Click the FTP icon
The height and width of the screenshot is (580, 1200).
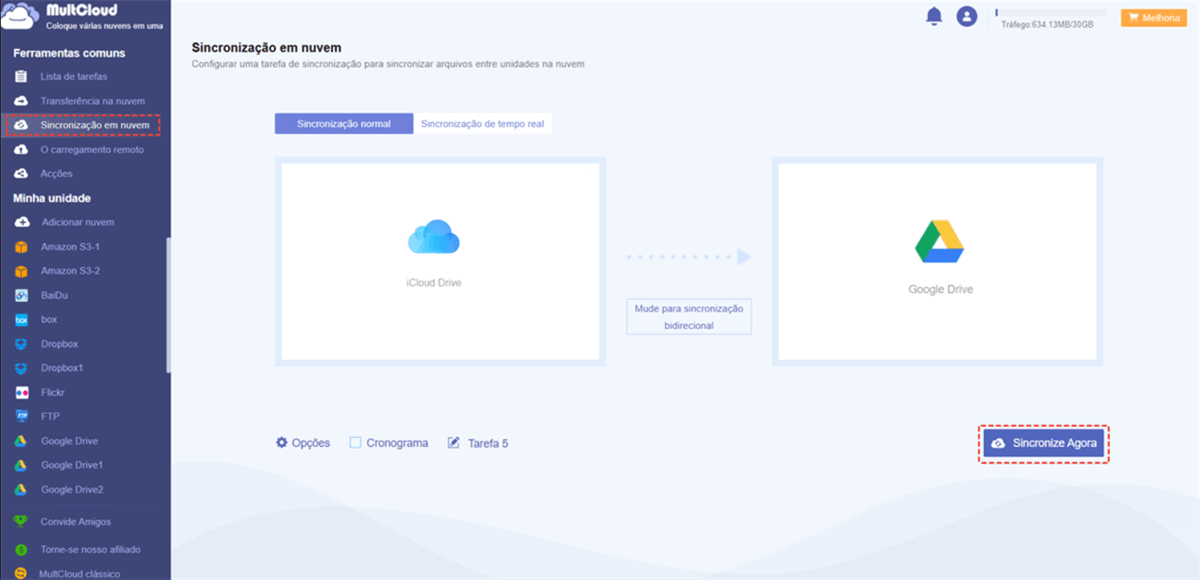click(x=21, y=416)
